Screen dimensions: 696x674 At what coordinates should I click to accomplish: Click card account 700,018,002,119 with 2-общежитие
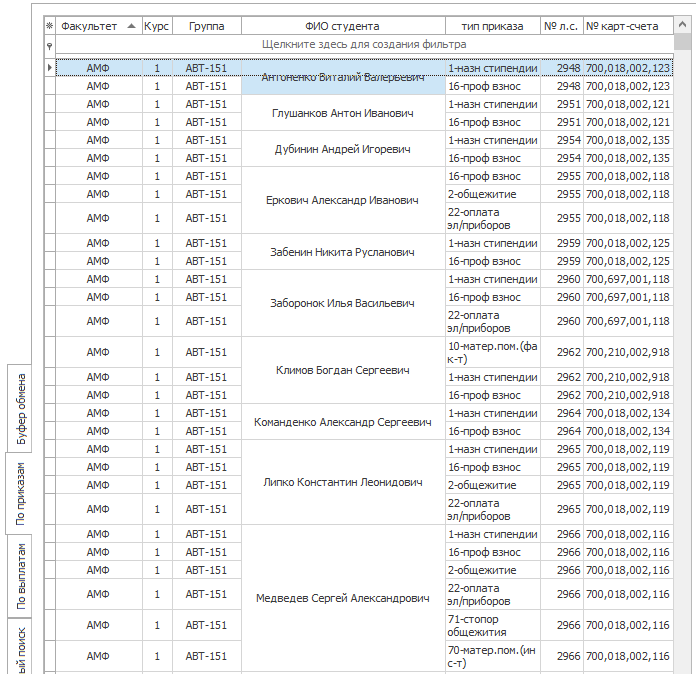628,485
